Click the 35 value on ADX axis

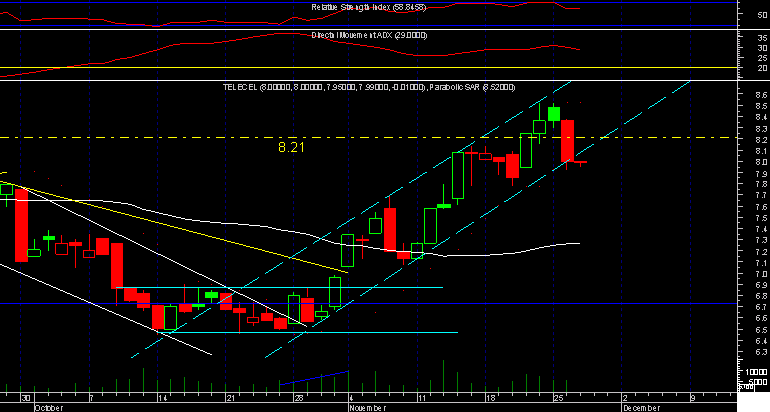763,38
